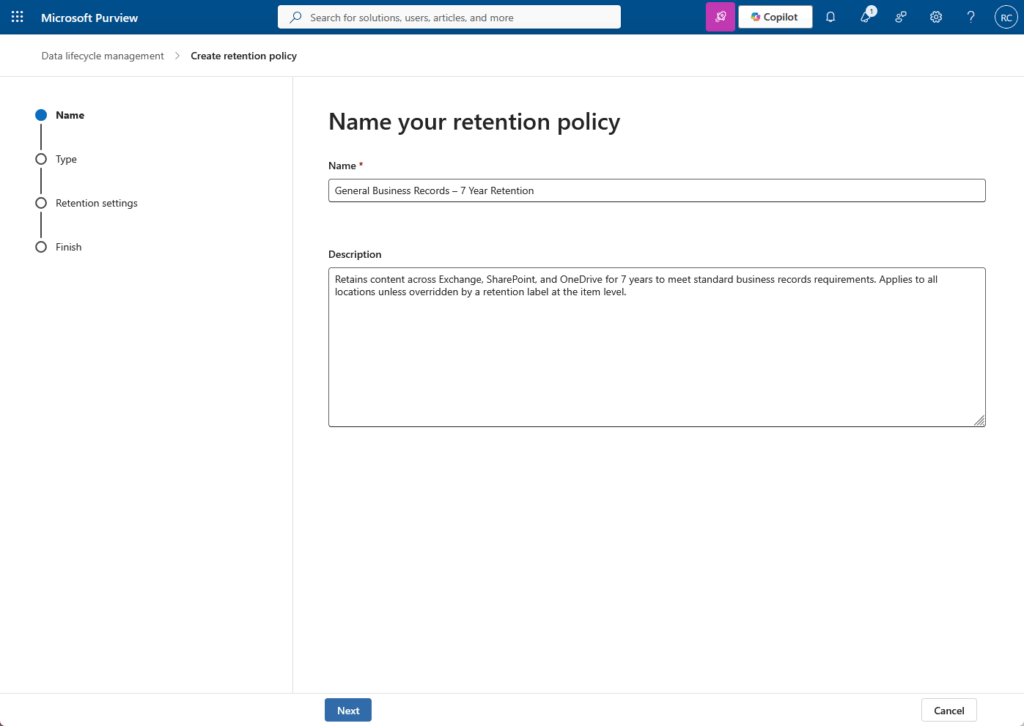Image resolution: width=1024 pixels, height=726 pixels.
Task: Select the Type wizard step
Action: pyautogui.click(x=56, y=159)
